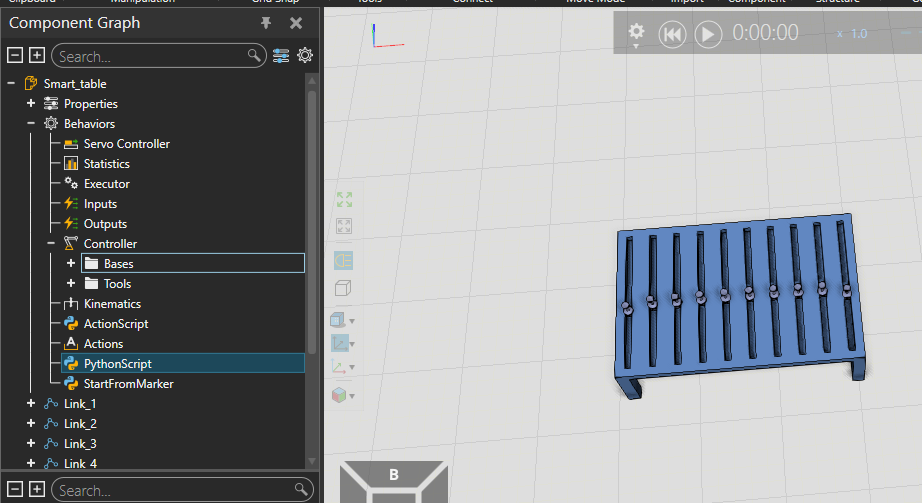
Task: Collapse all in lower panel
Action: point(15,489)
